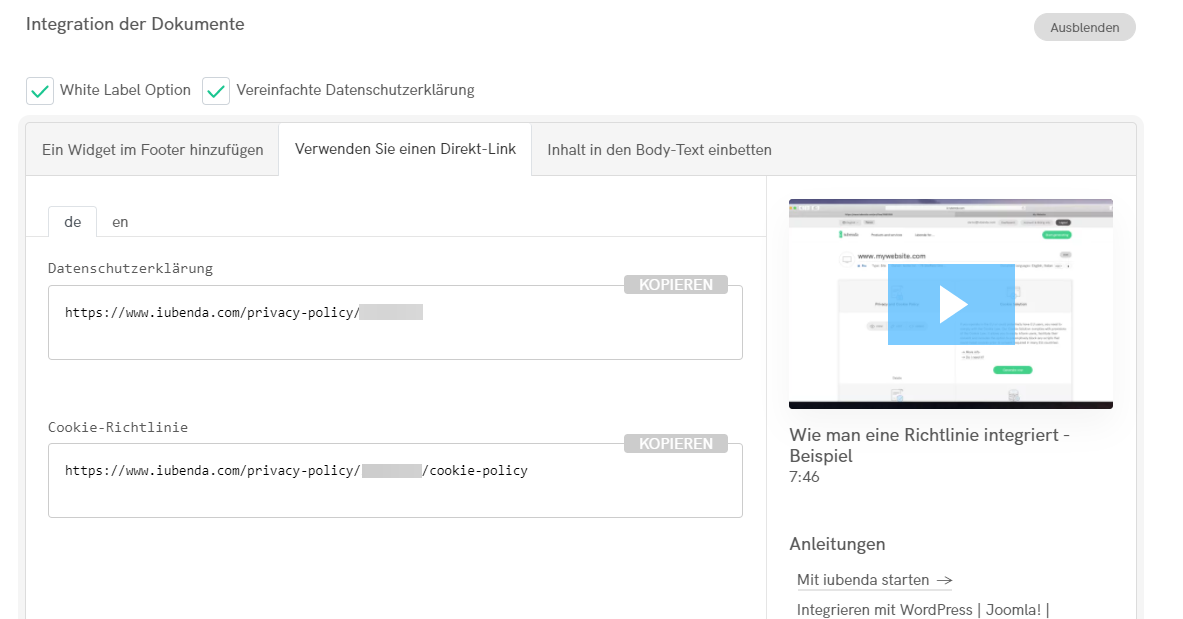Image resolution: width=1183 pixels, height=619 pixels.
Task: Copy the Datenschutzerklärung link with KOPIEREN
Action: 676,285
